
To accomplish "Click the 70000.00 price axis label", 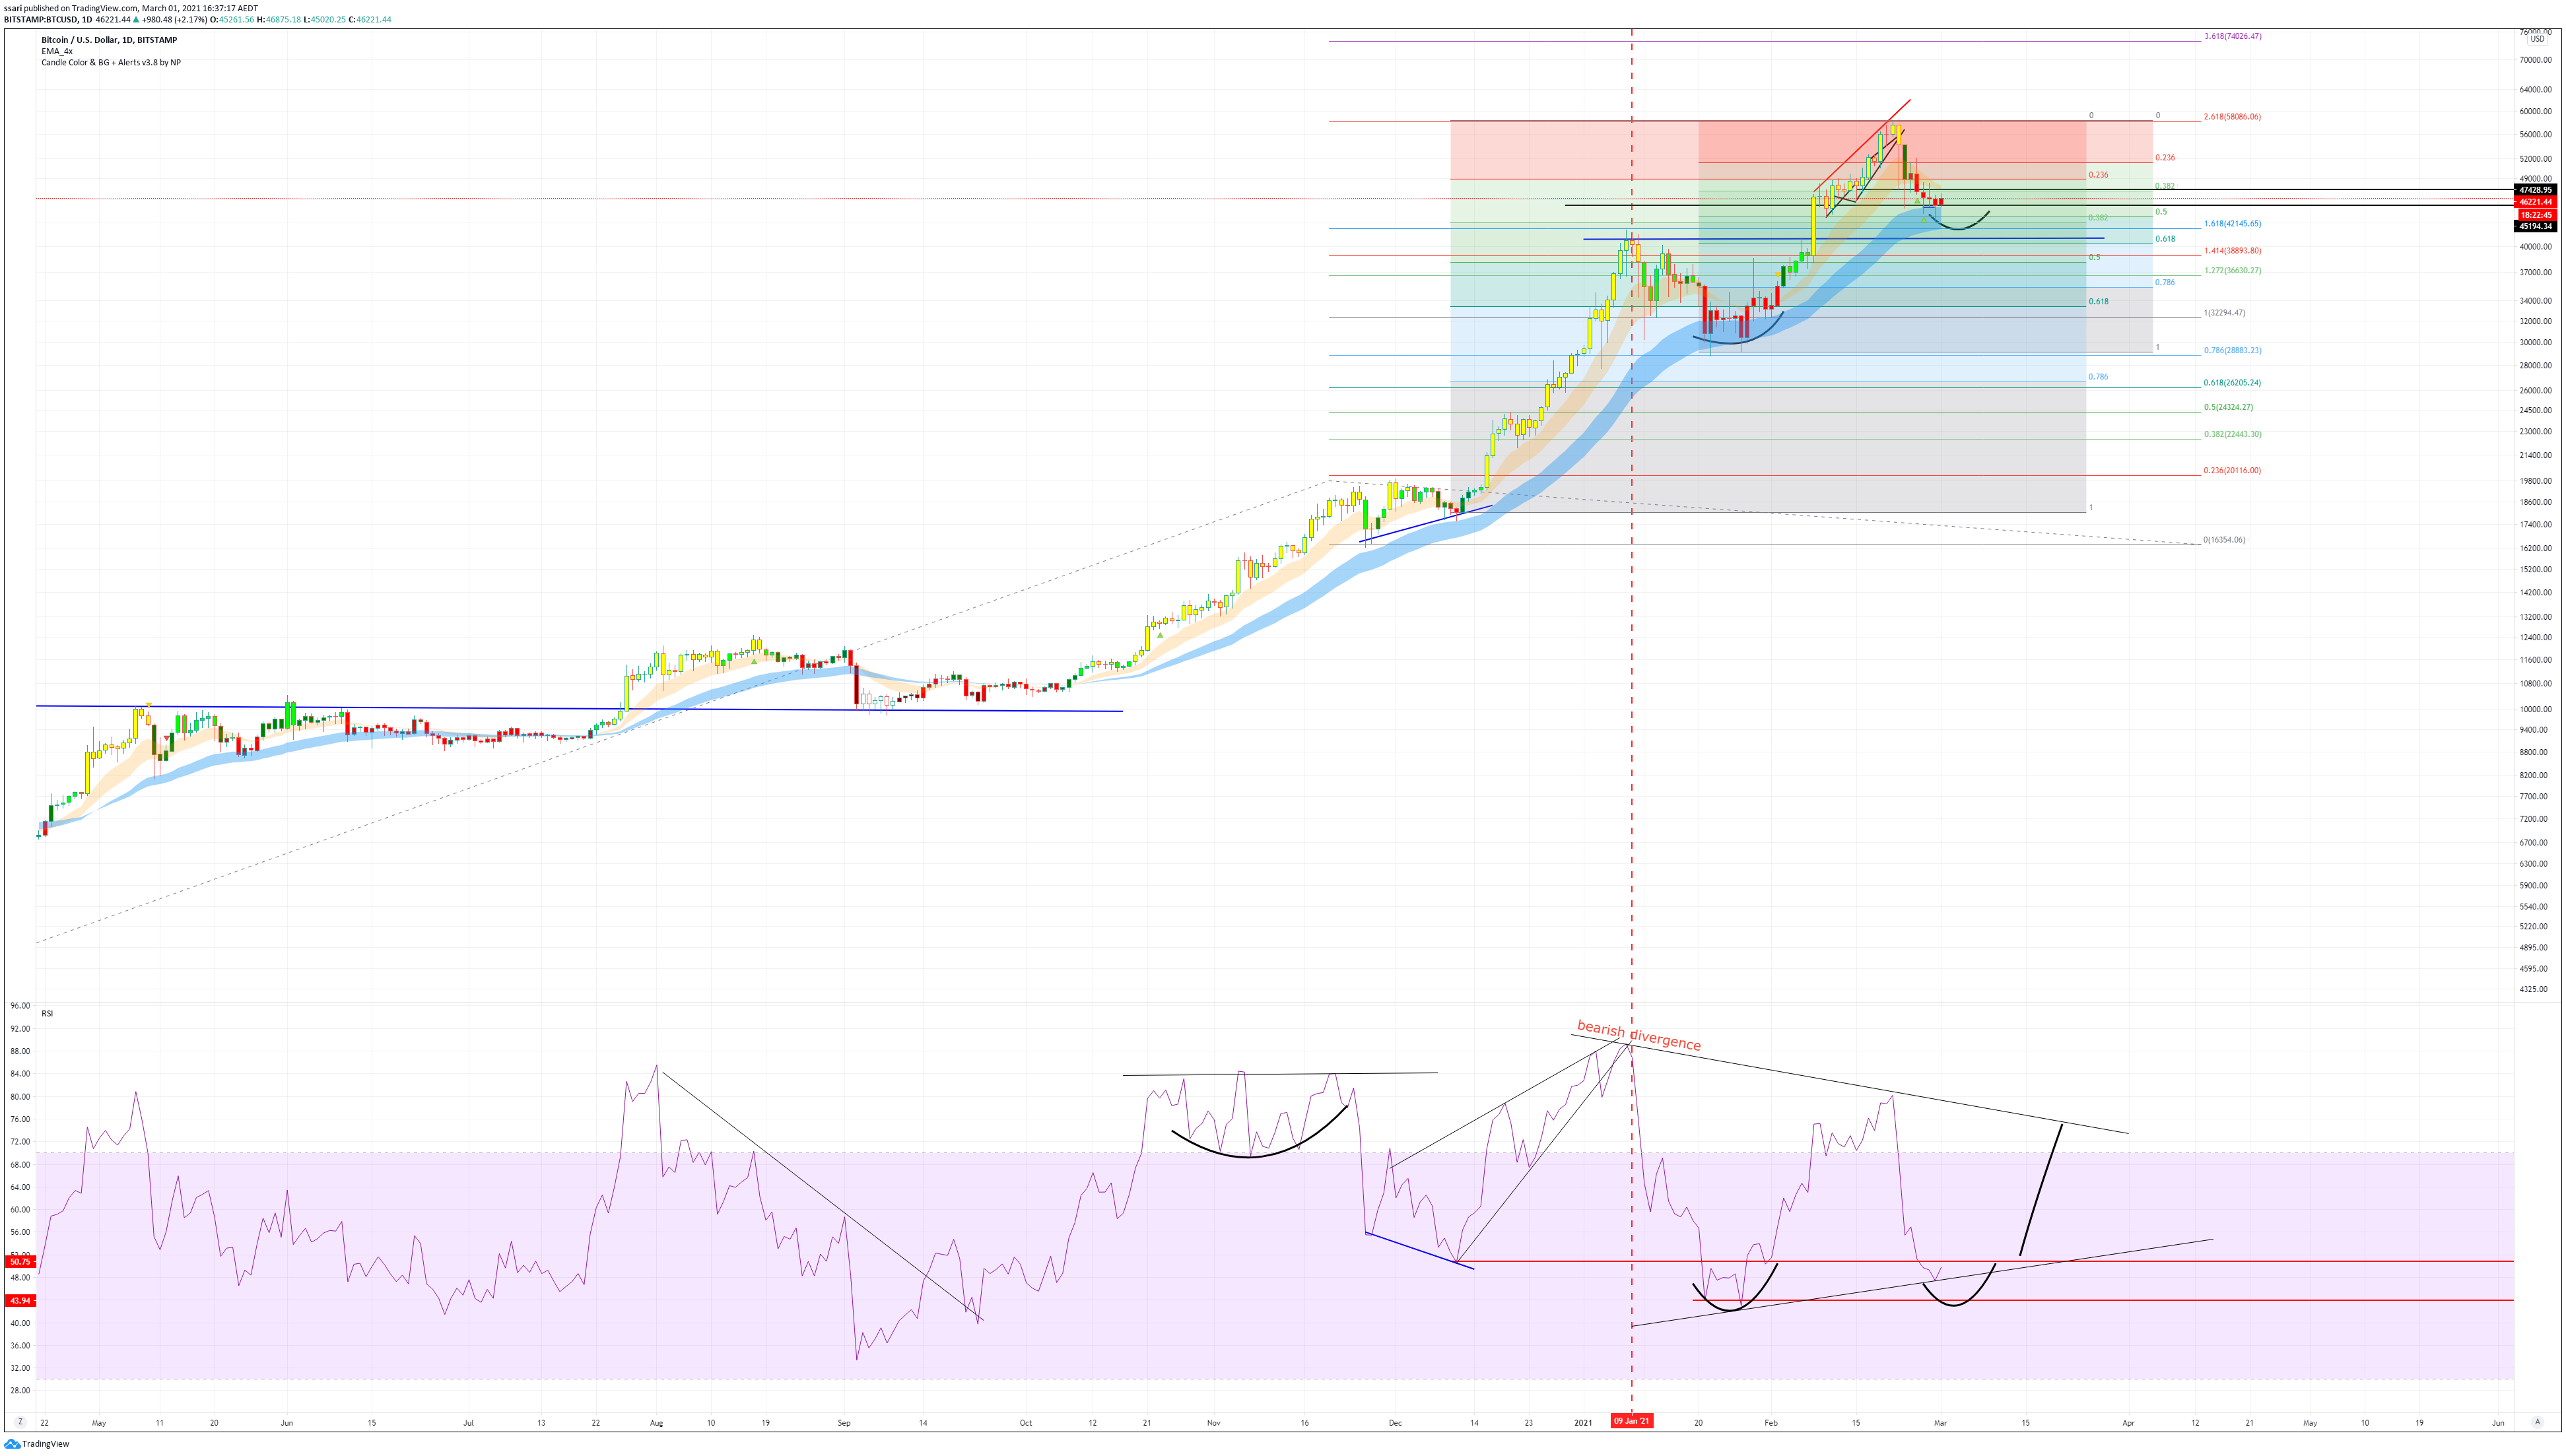I will (x=2536, y=60).
